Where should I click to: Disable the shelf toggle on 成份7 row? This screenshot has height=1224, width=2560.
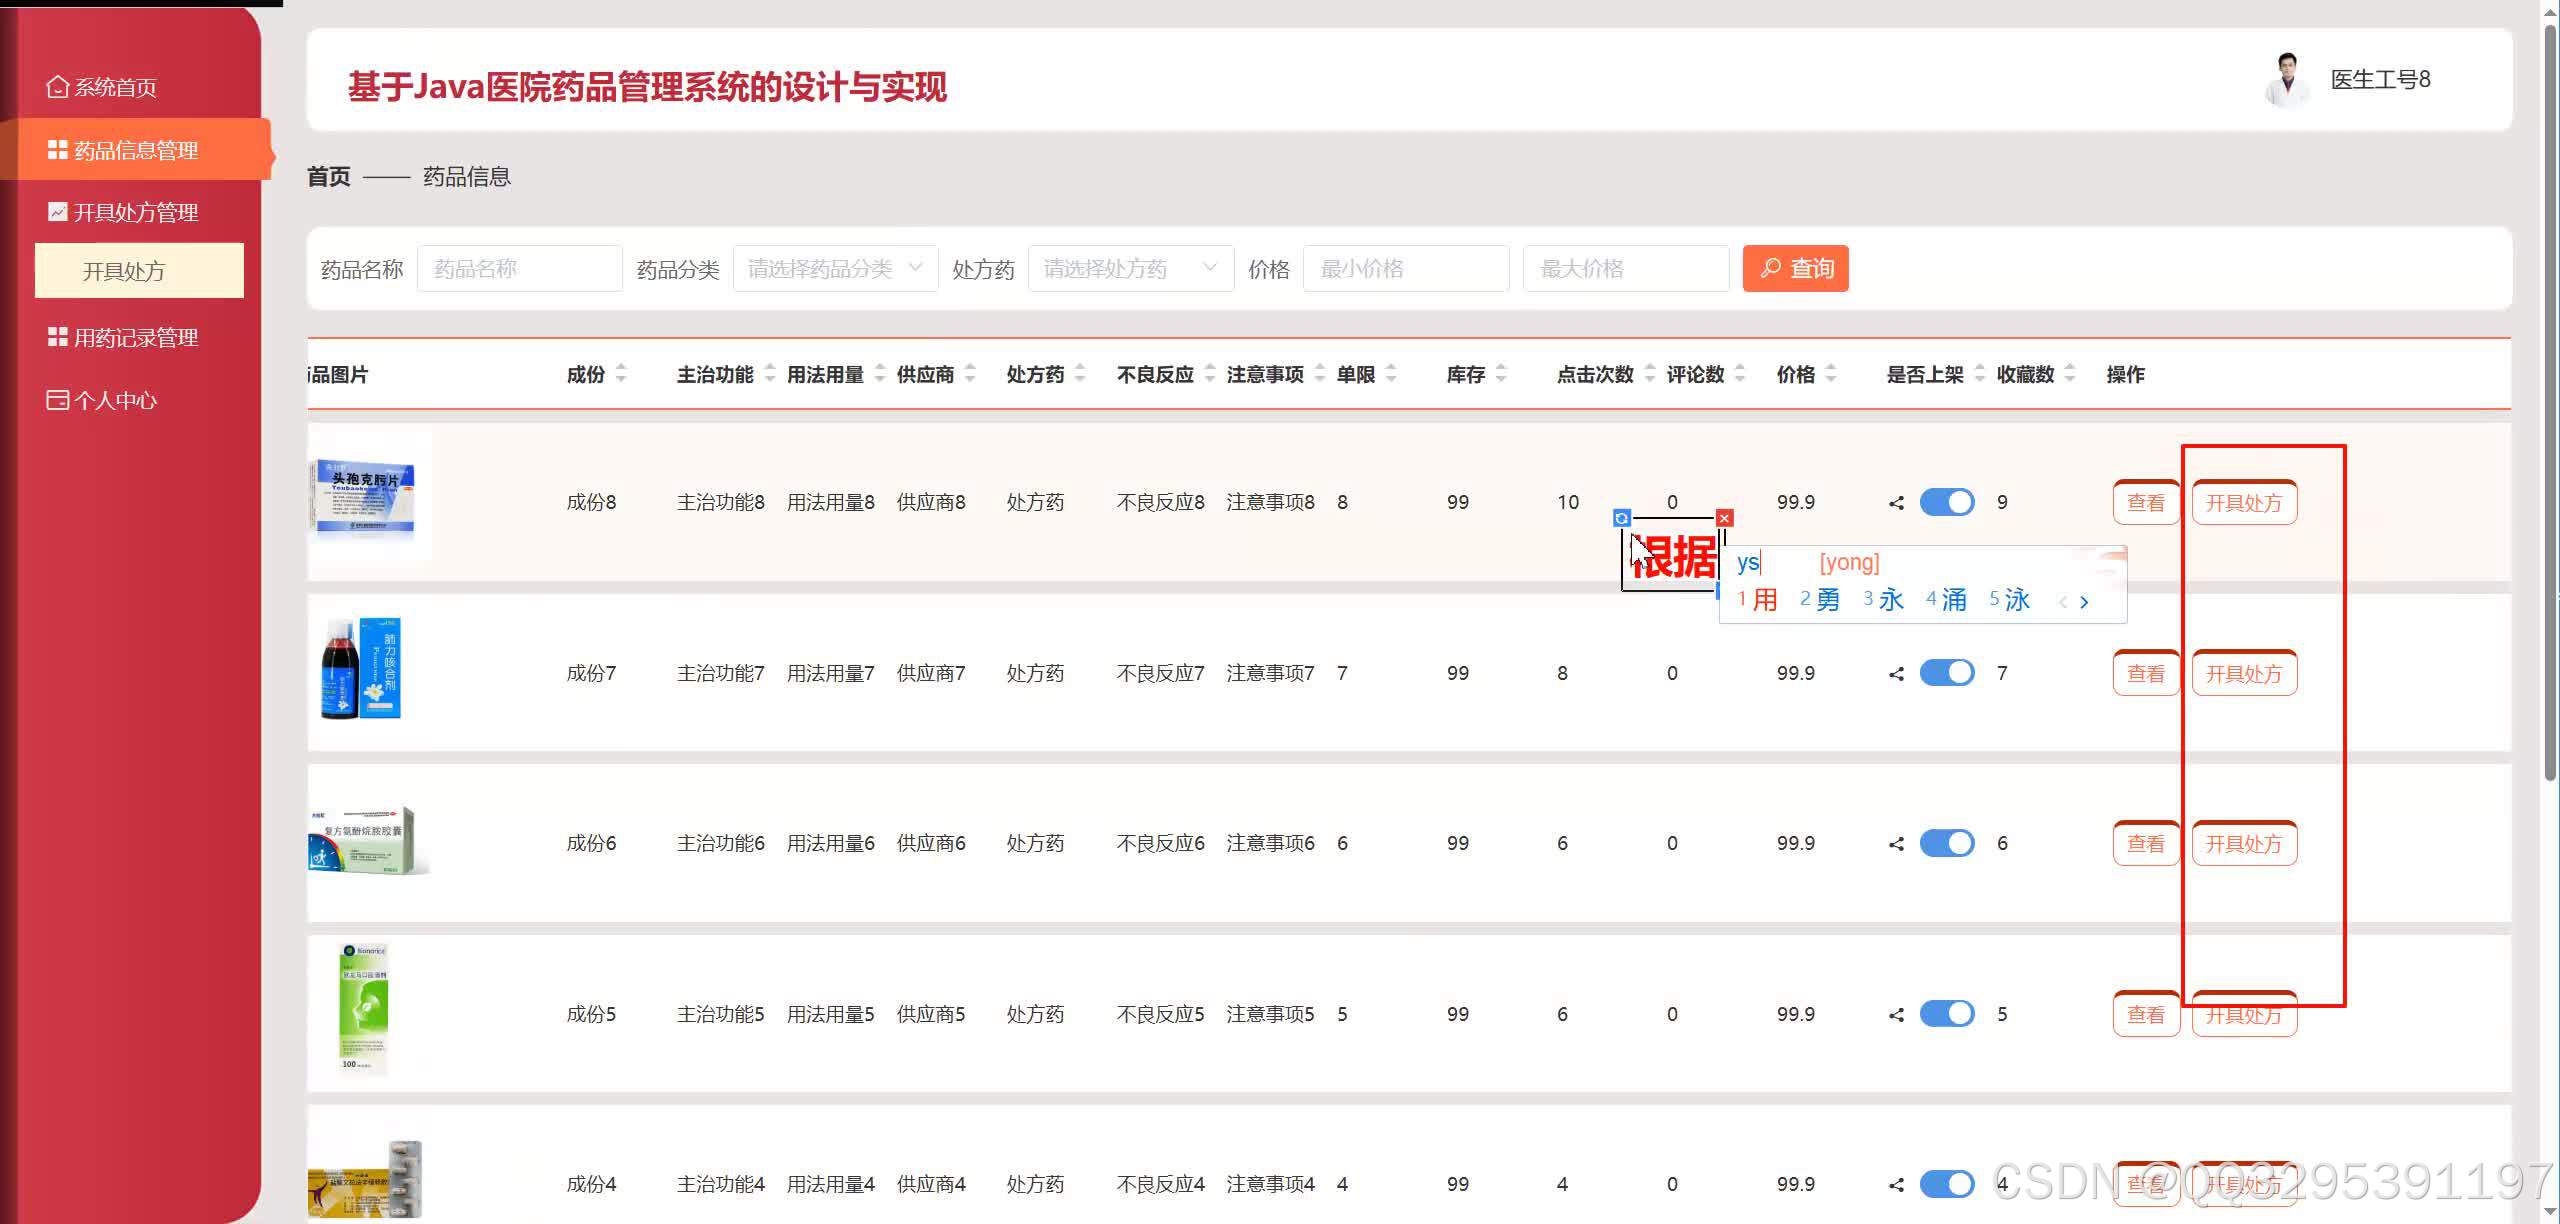click(x=1946, y=673)
